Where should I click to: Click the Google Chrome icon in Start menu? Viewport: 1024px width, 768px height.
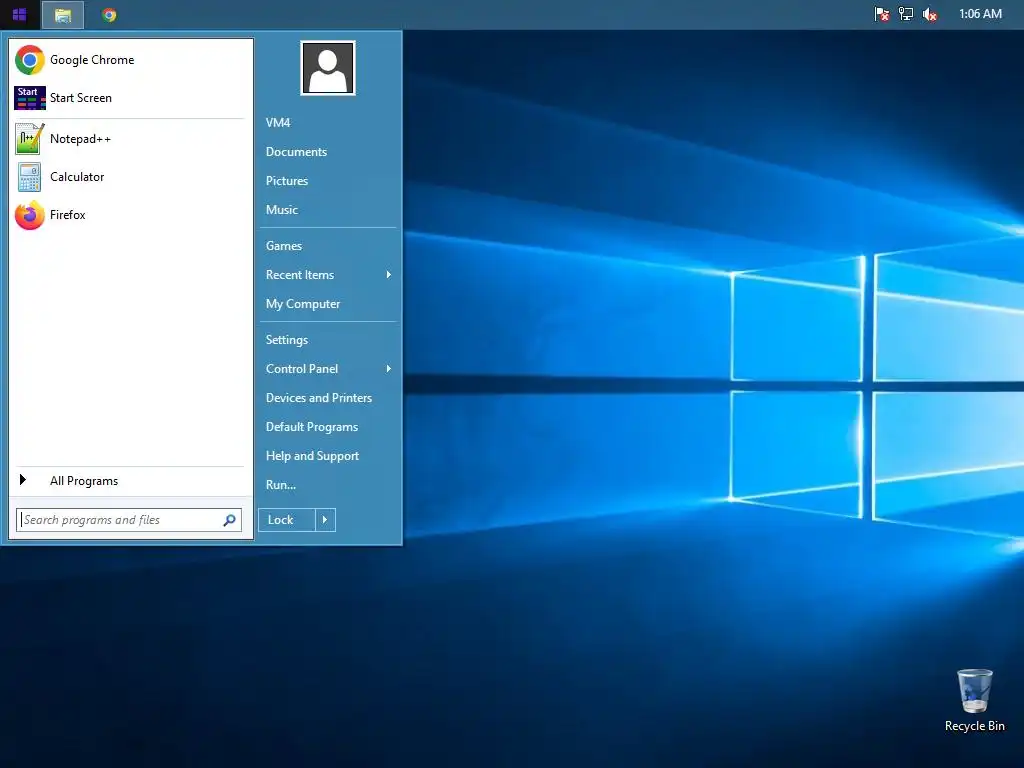coord(29,60)
